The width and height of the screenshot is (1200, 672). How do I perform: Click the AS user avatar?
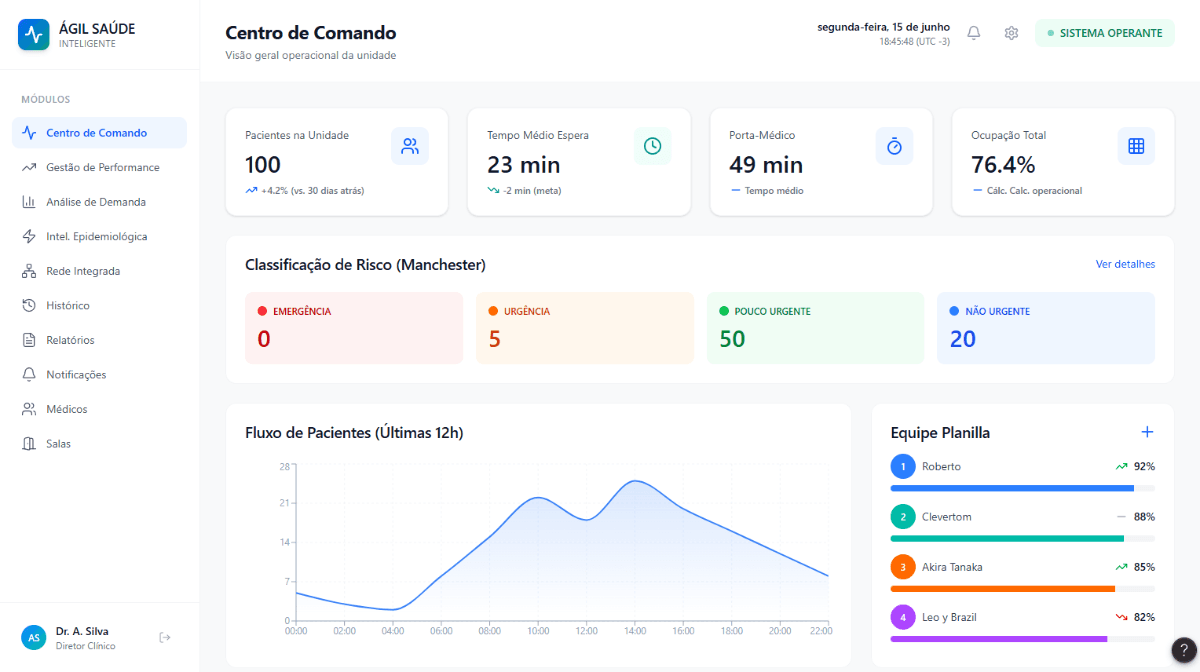click(x=34, y=637)
